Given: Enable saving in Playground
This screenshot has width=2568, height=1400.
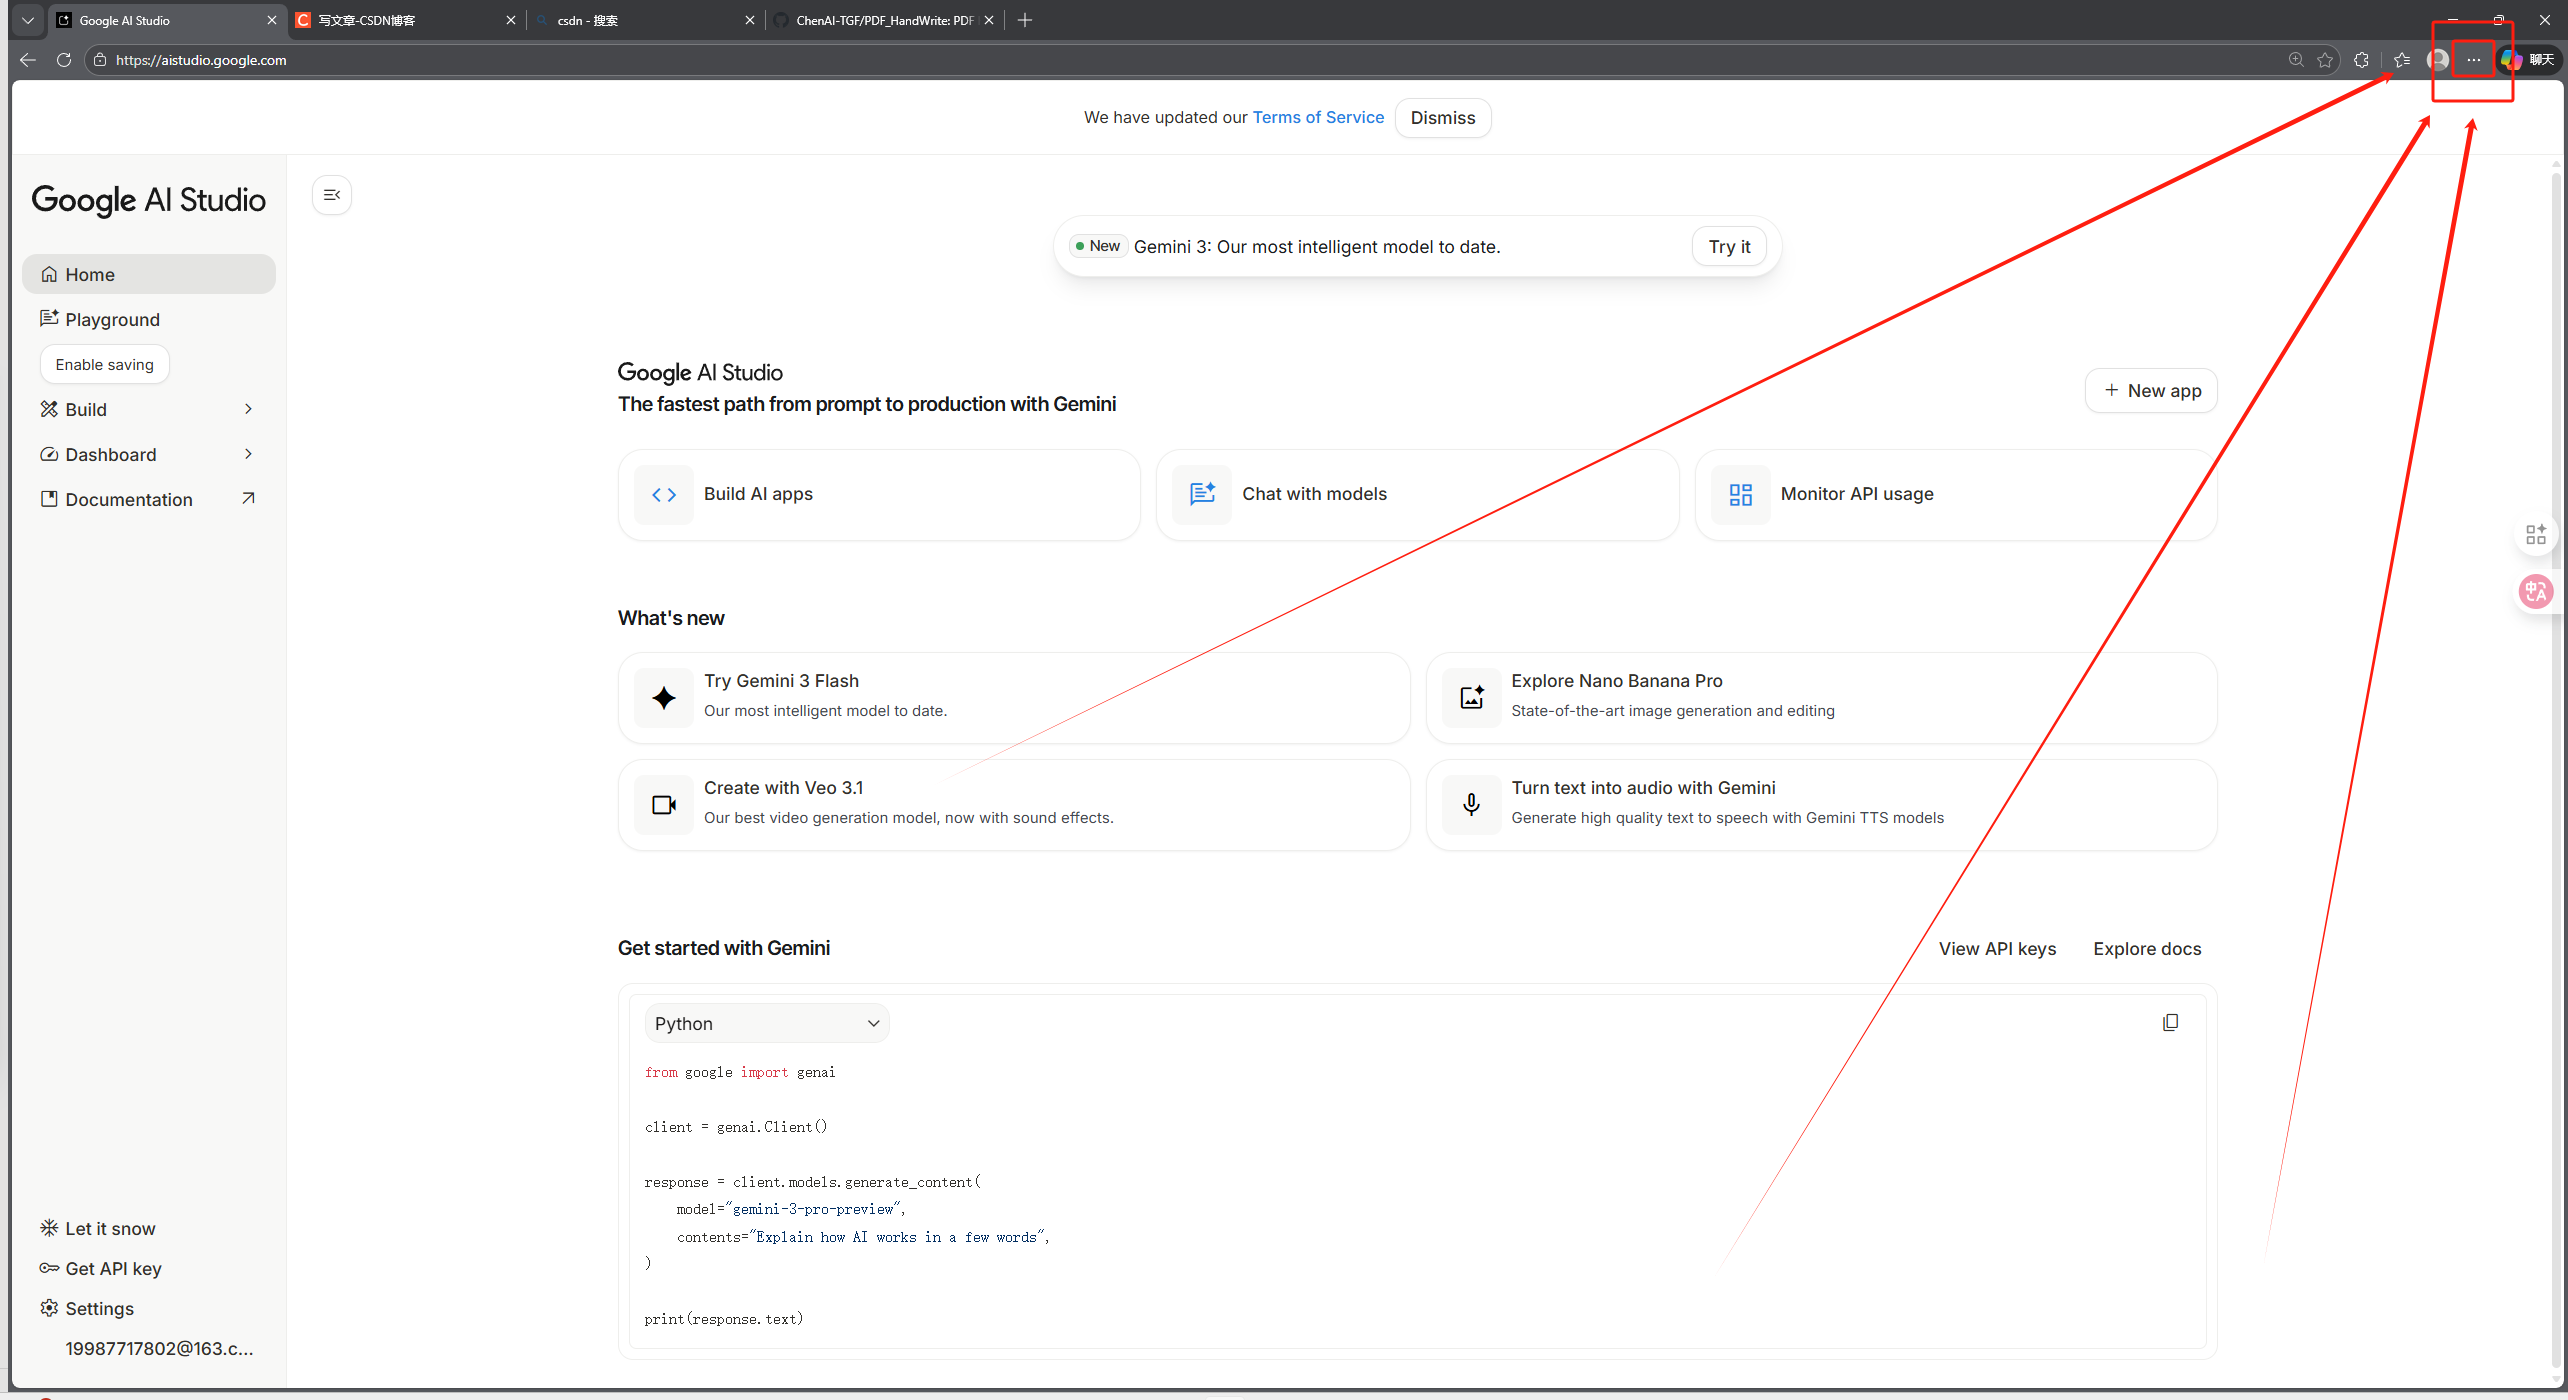Looking at the screenshot, I should point(105,364).
